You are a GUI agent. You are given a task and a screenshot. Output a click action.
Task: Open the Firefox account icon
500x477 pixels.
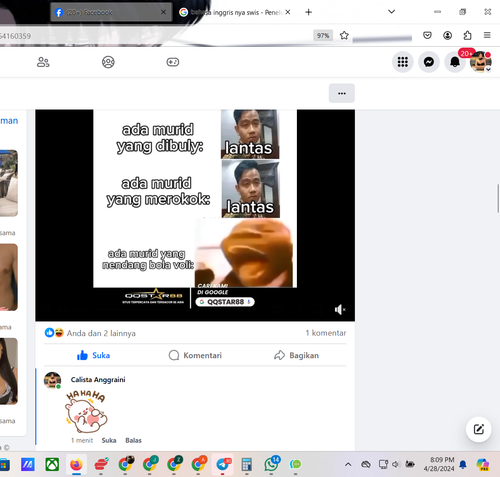[x=447, y=35]
